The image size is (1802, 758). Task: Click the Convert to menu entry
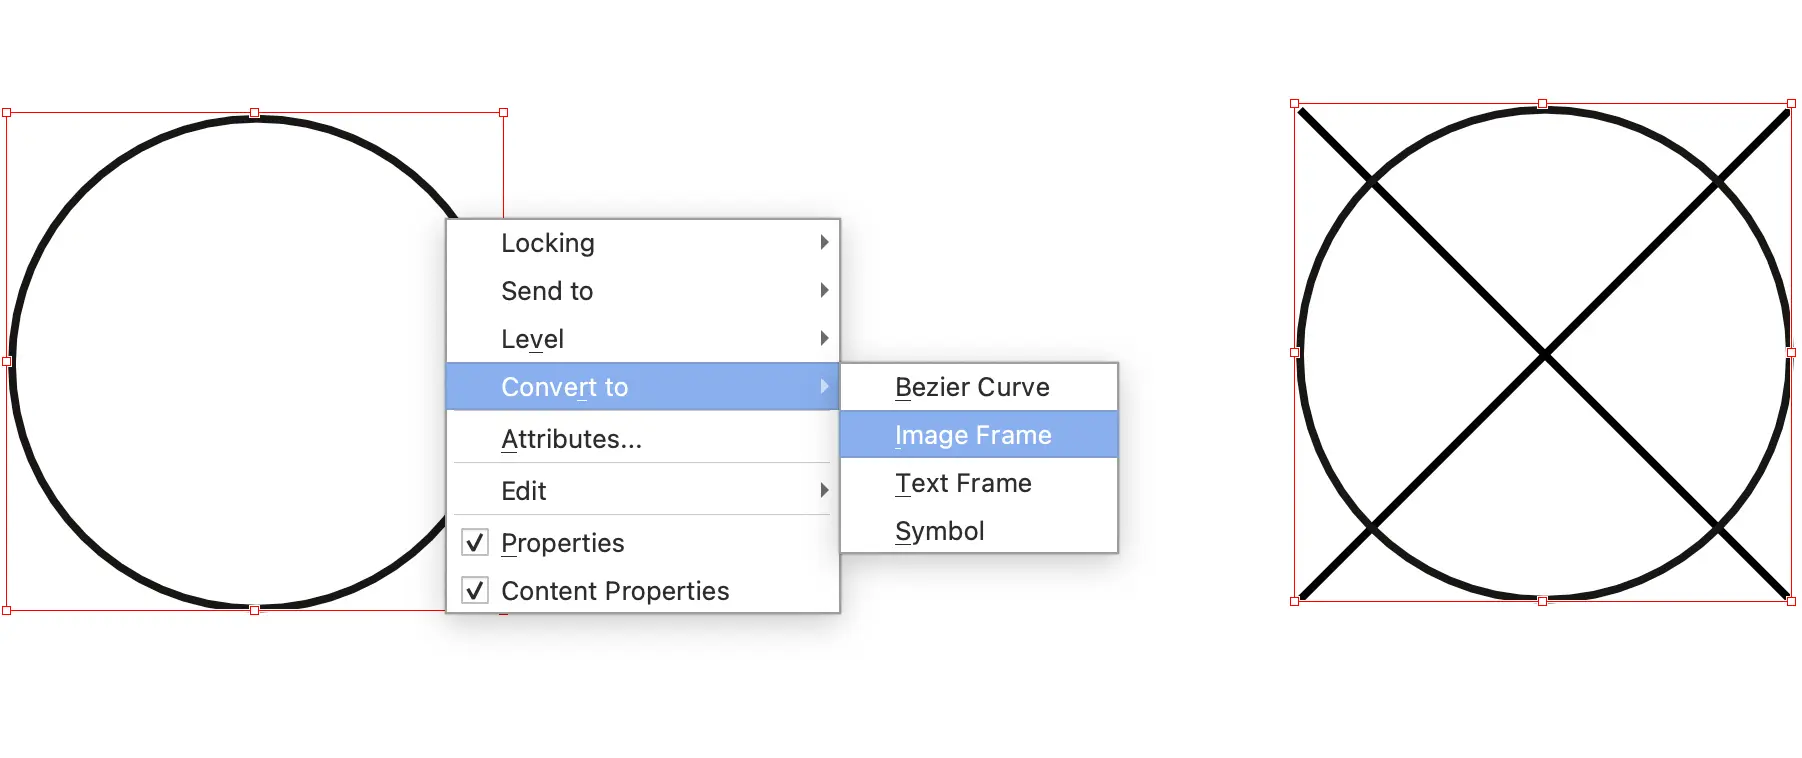point(564,387)
